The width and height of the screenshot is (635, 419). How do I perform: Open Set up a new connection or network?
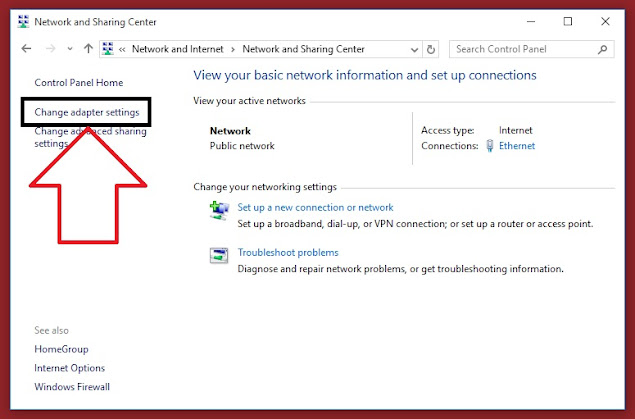click(315, 207)
